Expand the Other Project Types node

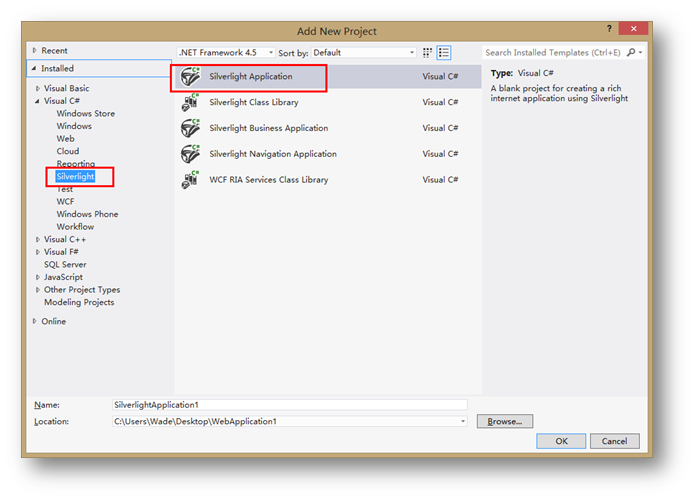tap(38, 289)
